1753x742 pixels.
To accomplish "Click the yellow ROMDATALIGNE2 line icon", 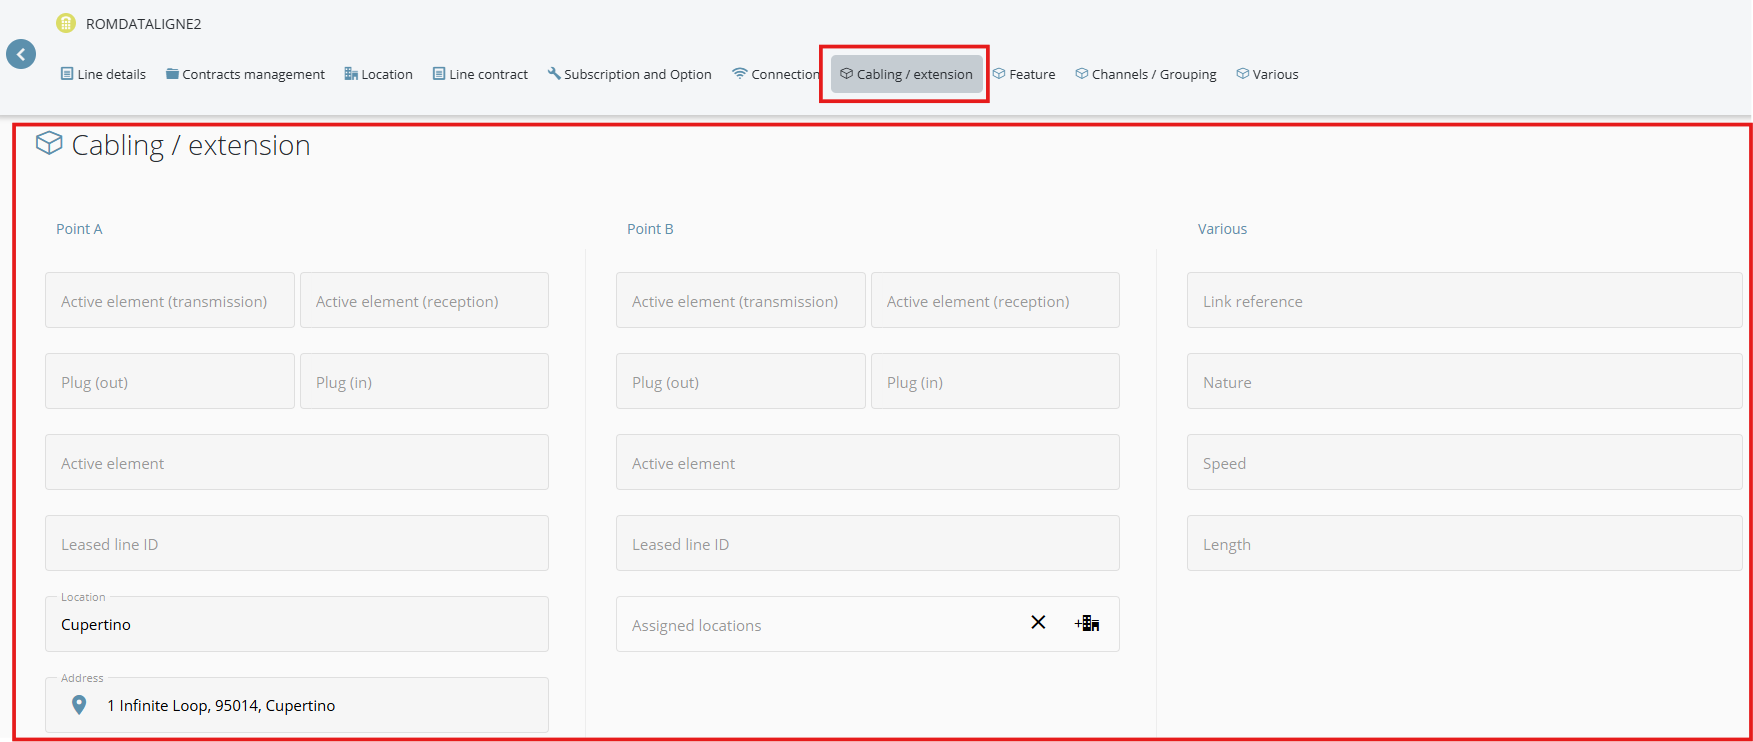I will coord(66,23).
